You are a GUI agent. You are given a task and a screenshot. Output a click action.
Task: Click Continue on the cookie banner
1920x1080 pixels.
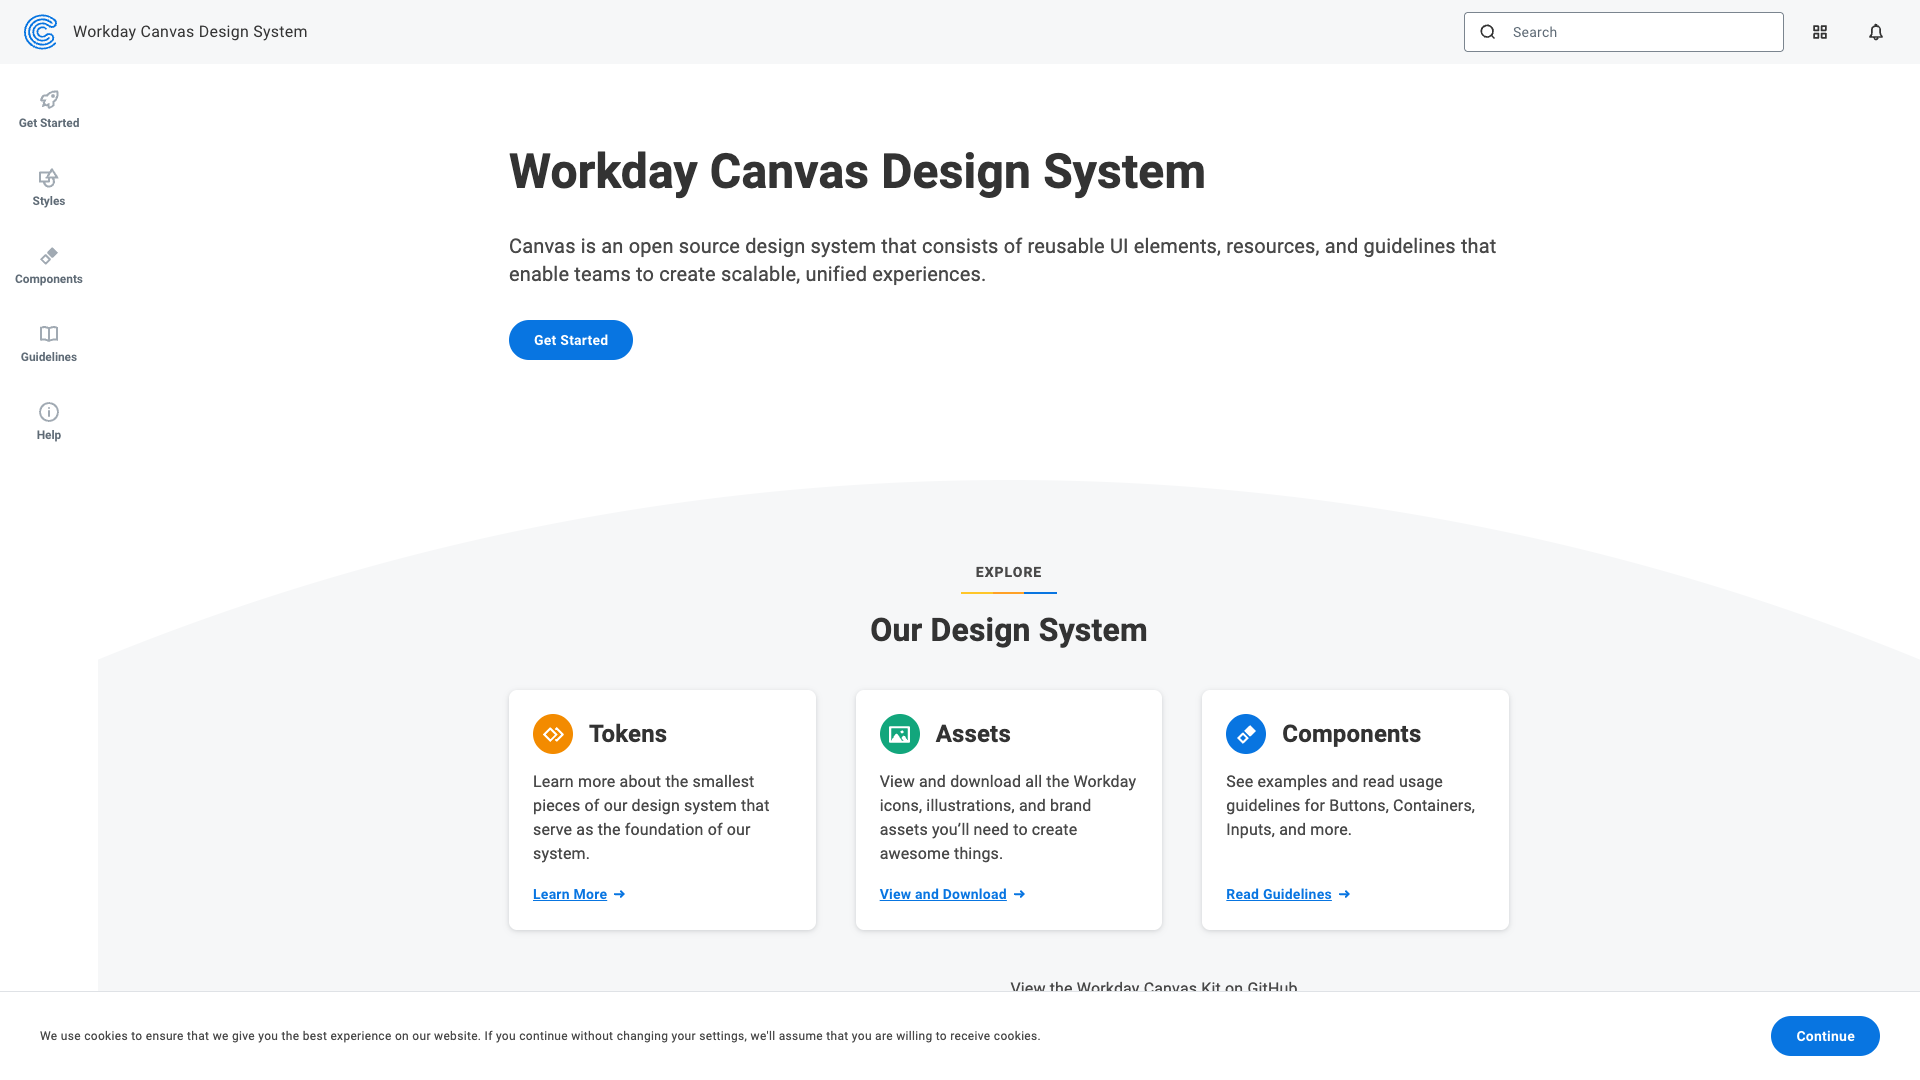click(1825, 1036)
